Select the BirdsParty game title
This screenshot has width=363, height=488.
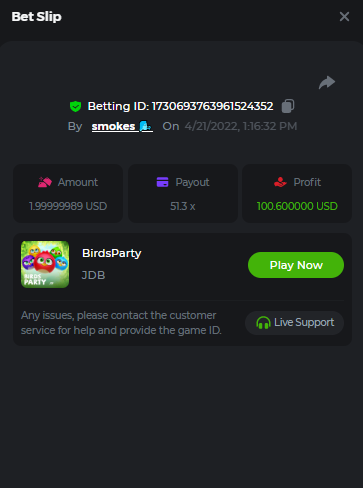pos(112,253)
